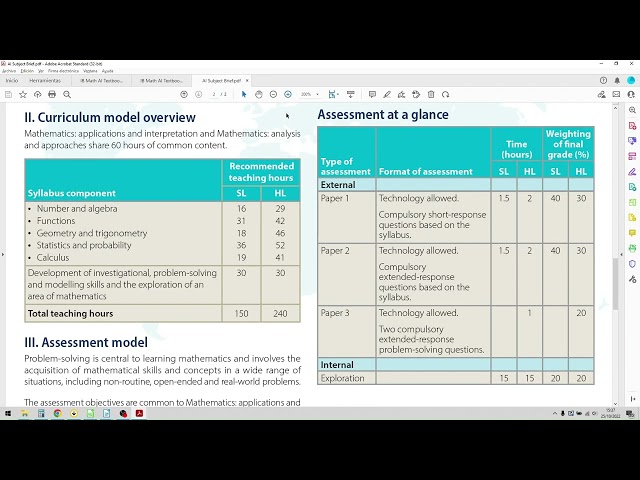
Task: Click scrollbar up arrow
Action: coord(616,108)
